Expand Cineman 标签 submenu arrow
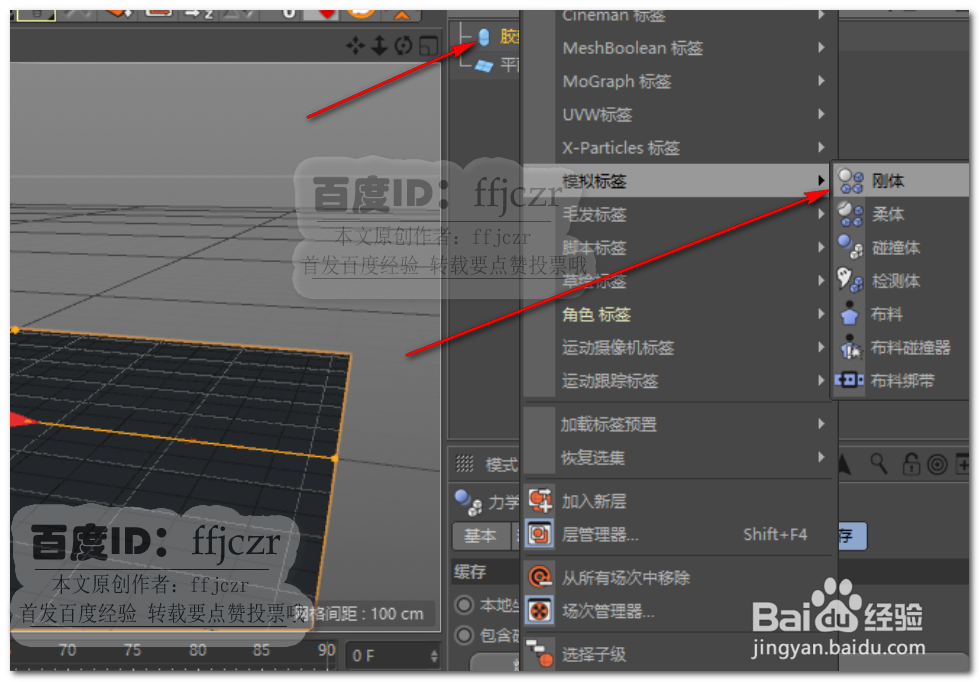 821,16
